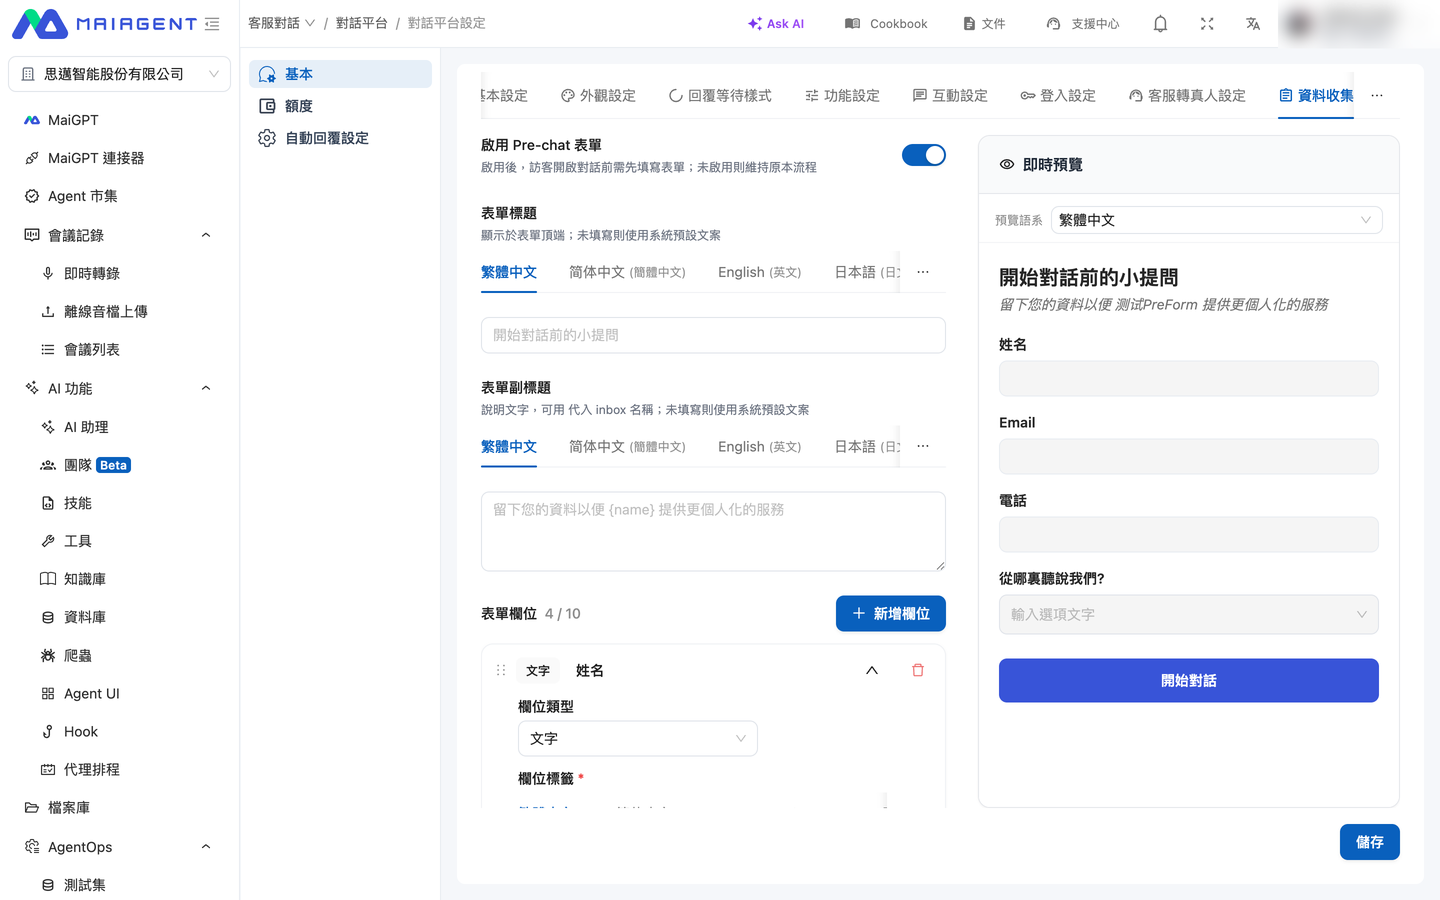Collapse the AI 功能 sidebar group
The image size is (1440, 900).
(206, 388)
